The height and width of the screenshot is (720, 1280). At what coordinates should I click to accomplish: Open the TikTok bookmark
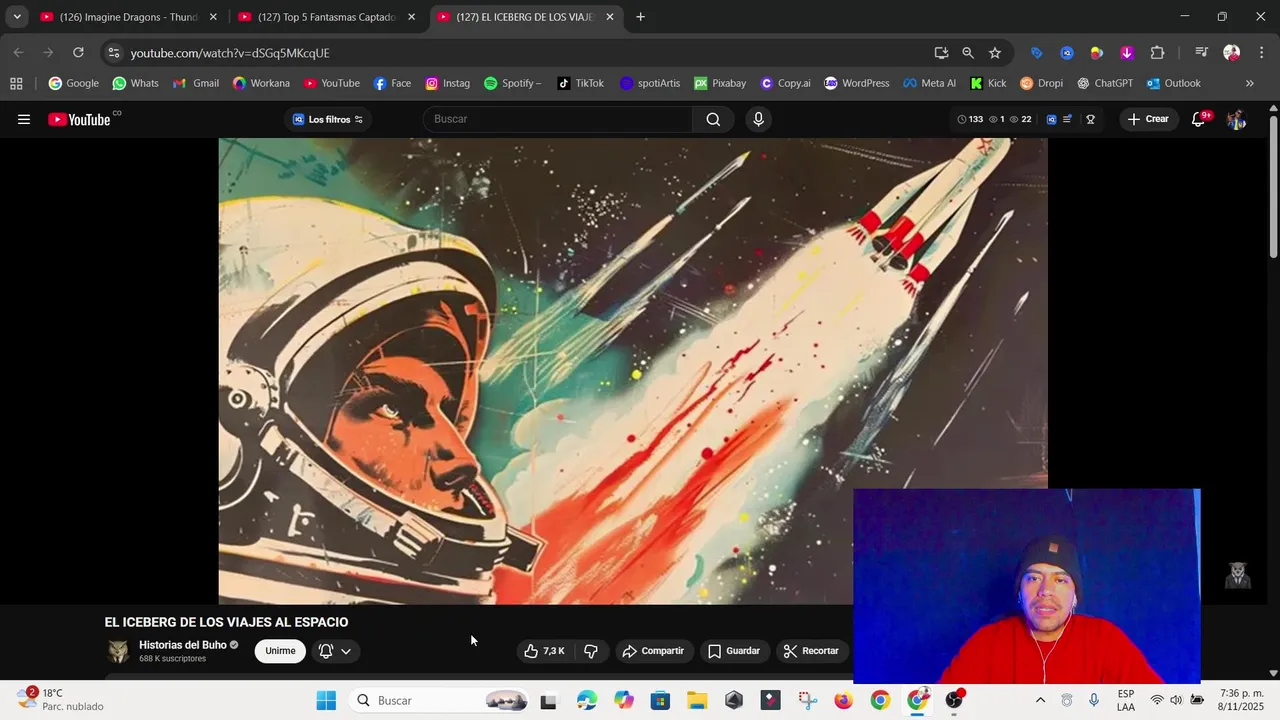coord(580,83)
